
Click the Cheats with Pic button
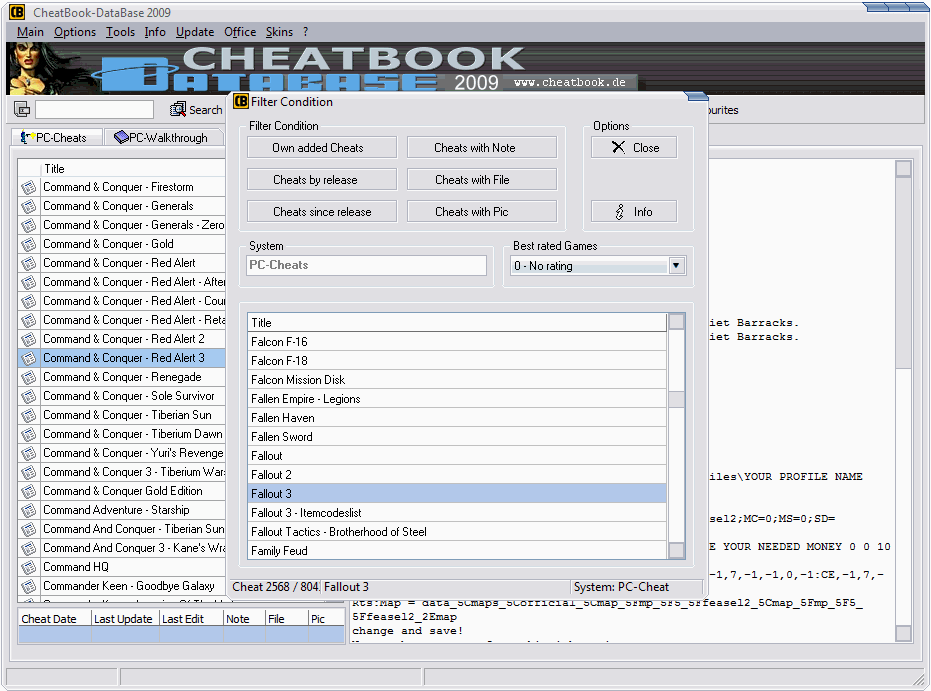click(x=482, y=212)
